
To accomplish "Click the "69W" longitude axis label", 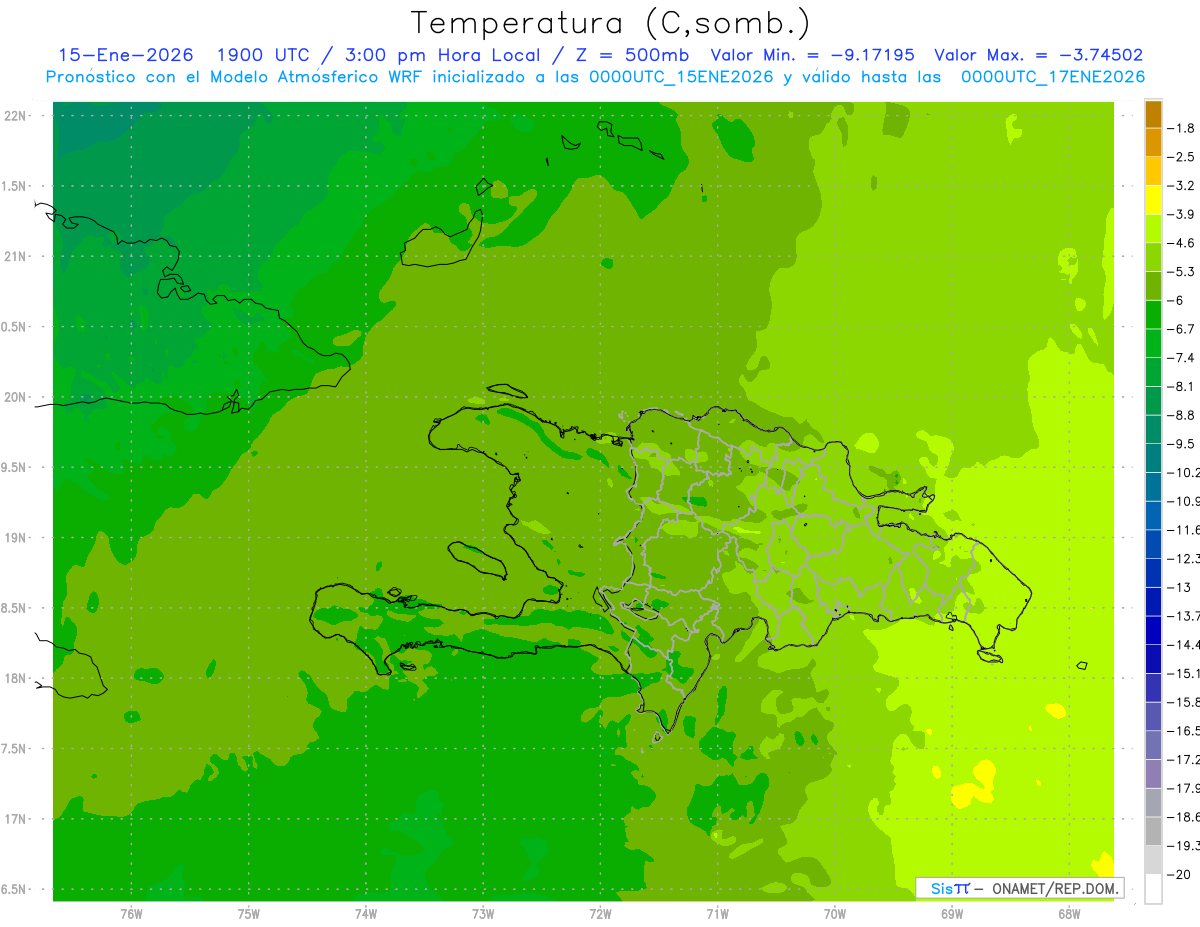I will [951, 913].
